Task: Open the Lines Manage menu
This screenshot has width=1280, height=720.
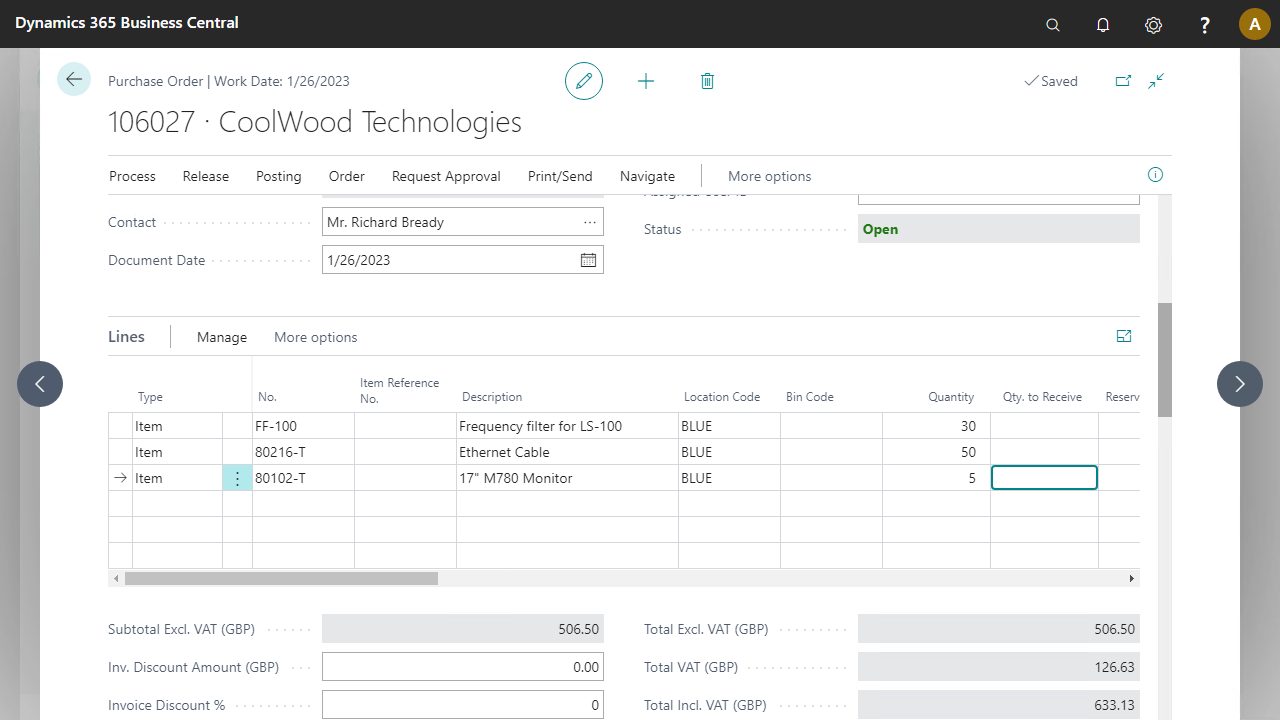Action: 222,337
